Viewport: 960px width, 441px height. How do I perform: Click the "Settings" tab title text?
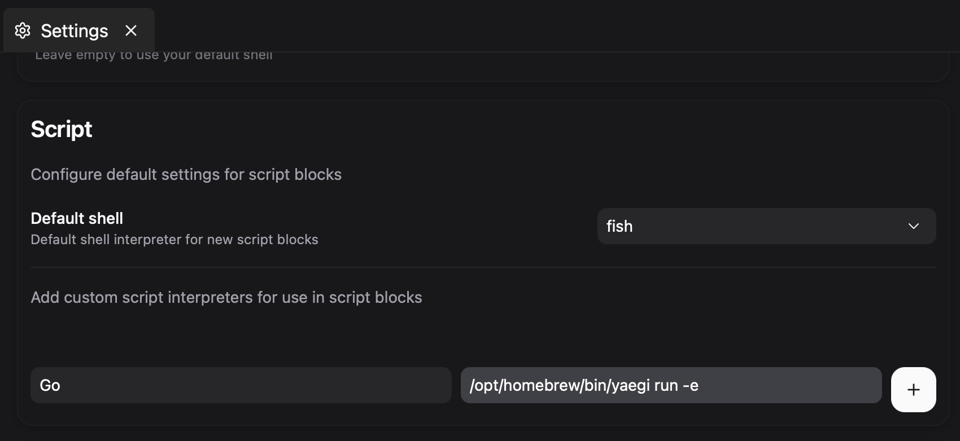(74, 31)
